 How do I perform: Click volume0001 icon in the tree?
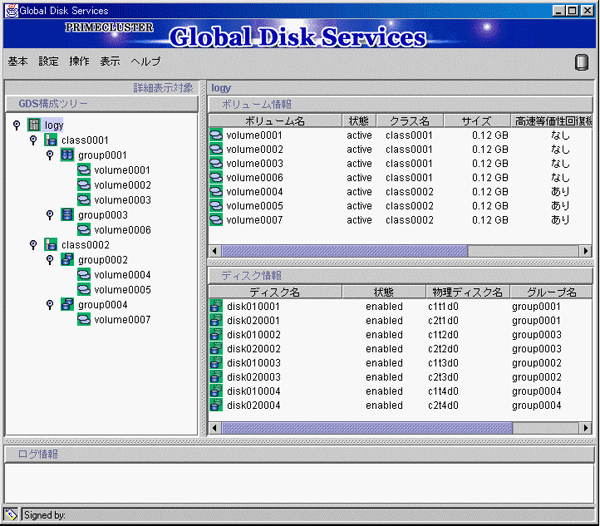pos(84,170)
